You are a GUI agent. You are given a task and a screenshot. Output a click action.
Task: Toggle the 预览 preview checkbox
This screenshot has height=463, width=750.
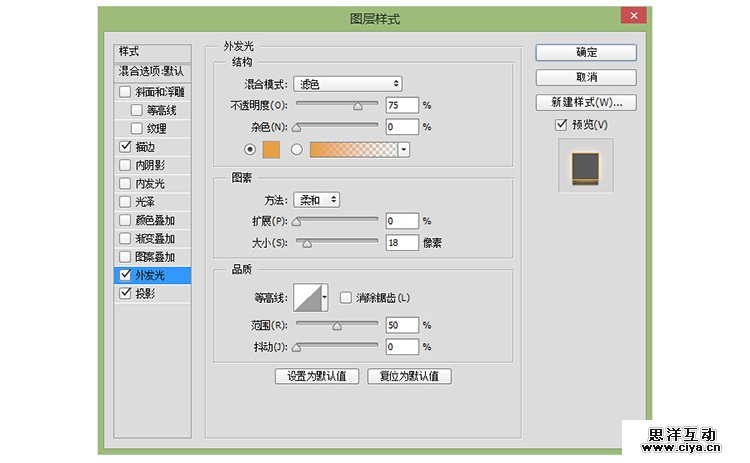click(560, 125)
